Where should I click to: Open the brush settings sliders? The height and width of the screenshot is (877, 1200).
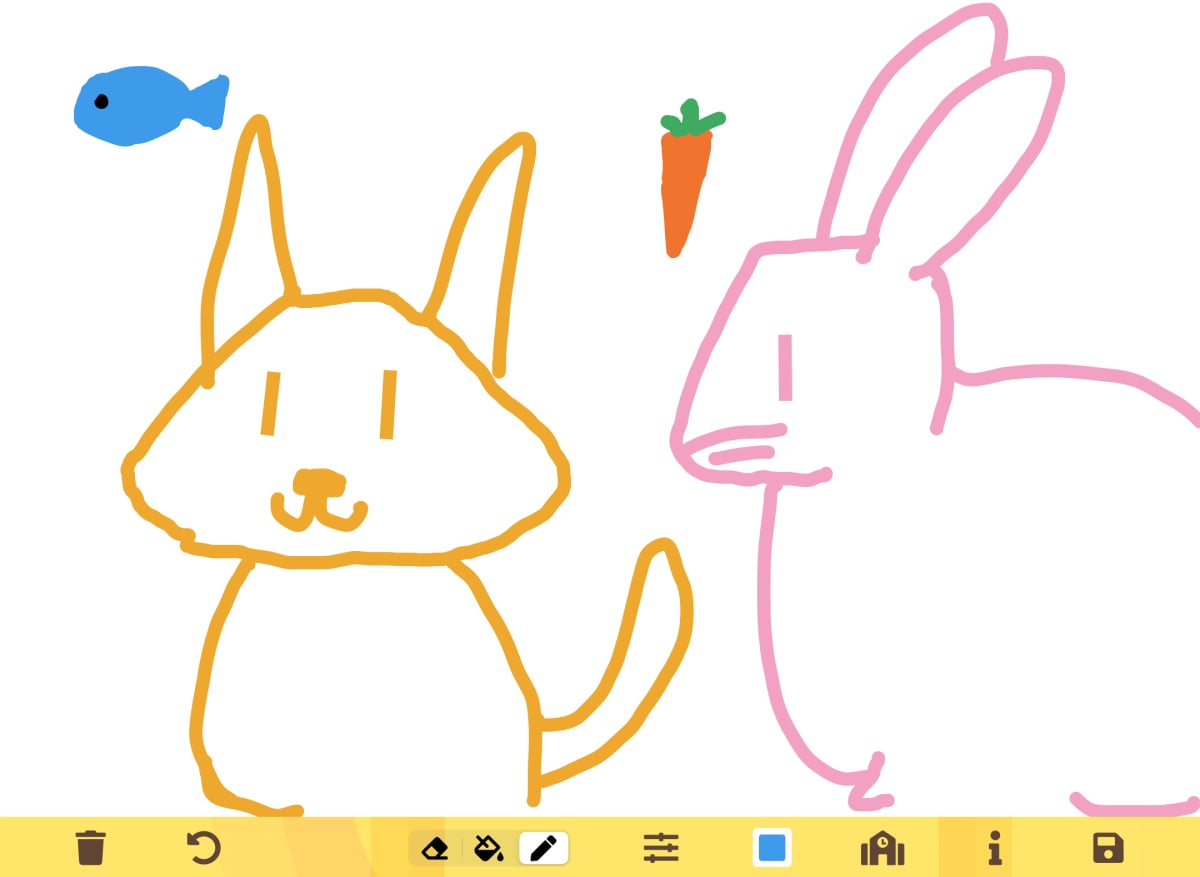click(663, 848)
